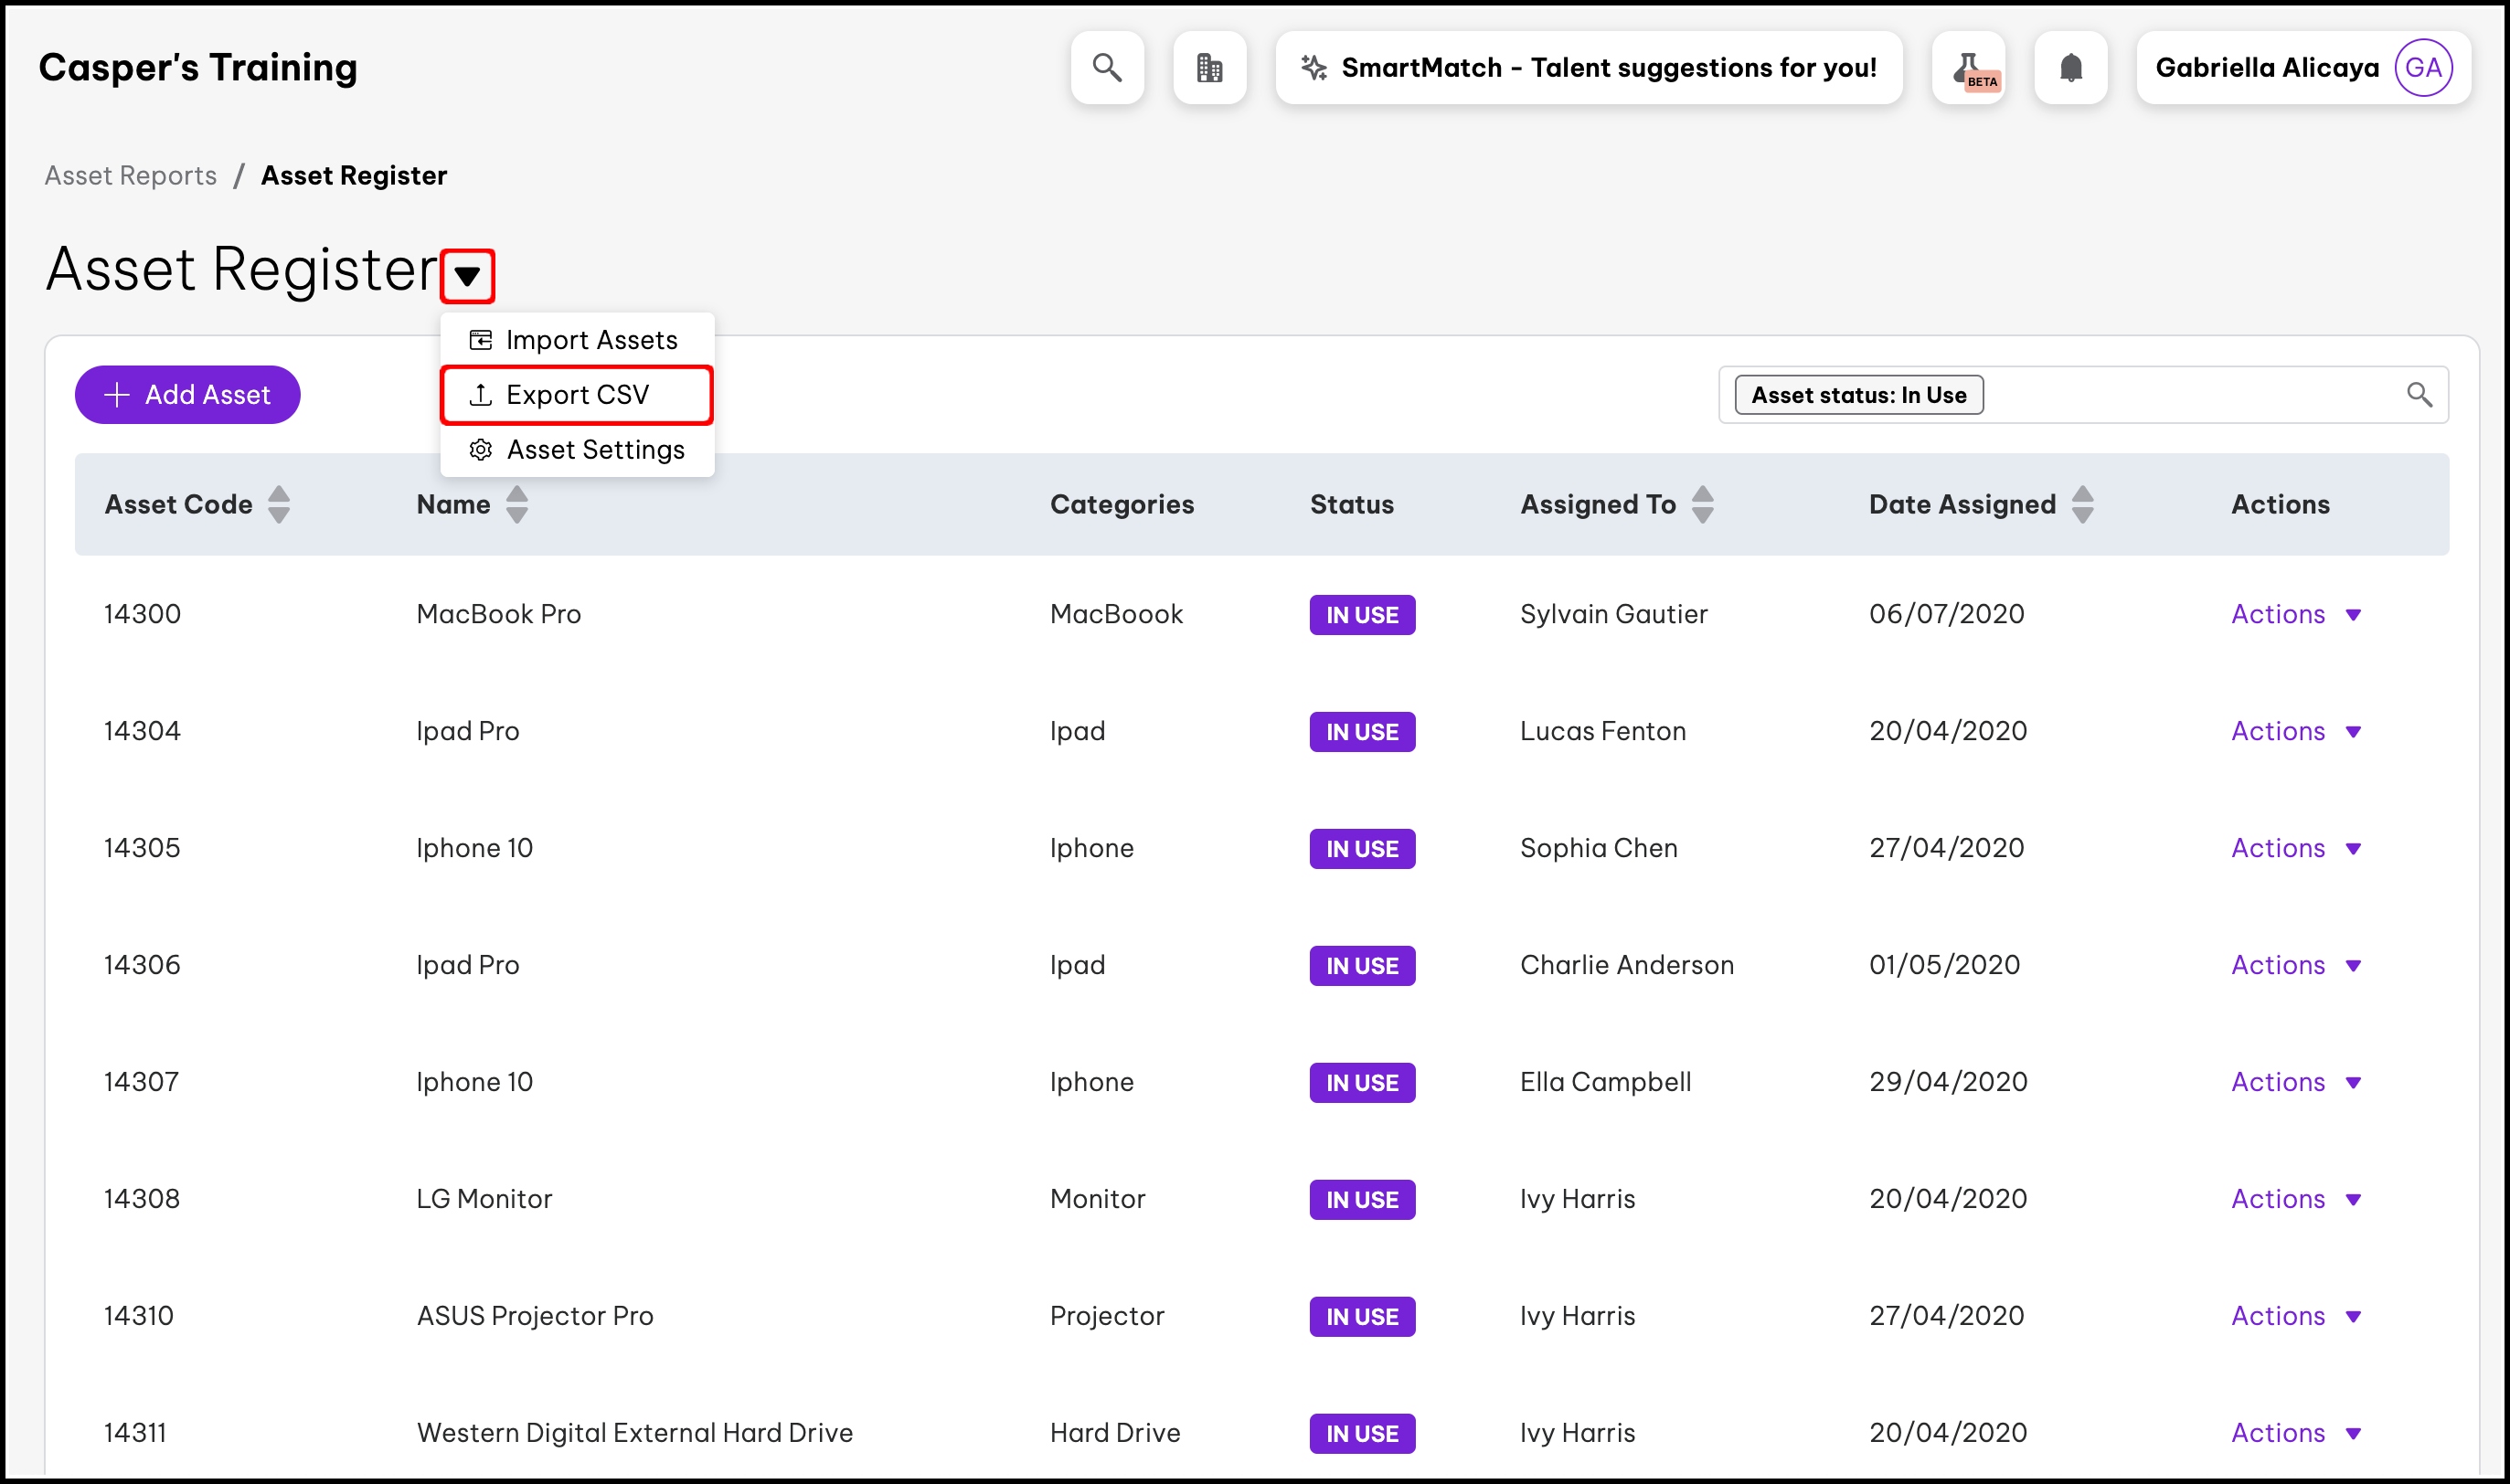Sort by Assigned To column arrows
The width and height of the screenshot is (2510, 1484).
click(x=1702, y=505)
